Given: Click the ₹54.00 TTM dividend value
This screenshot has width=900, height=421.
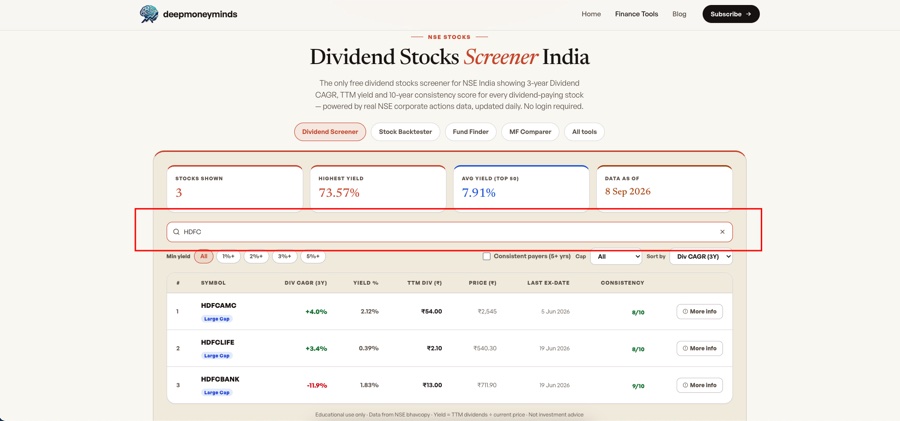Looking at the screenshot, I should [431, 312].
